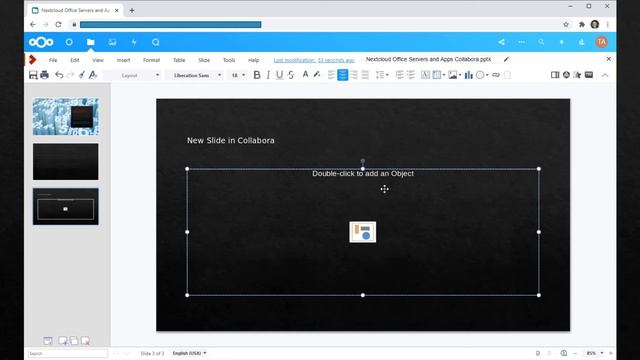Open the Liberation Sans font dropdown
The image size is (640, 360).
click(x=195, y=75)
